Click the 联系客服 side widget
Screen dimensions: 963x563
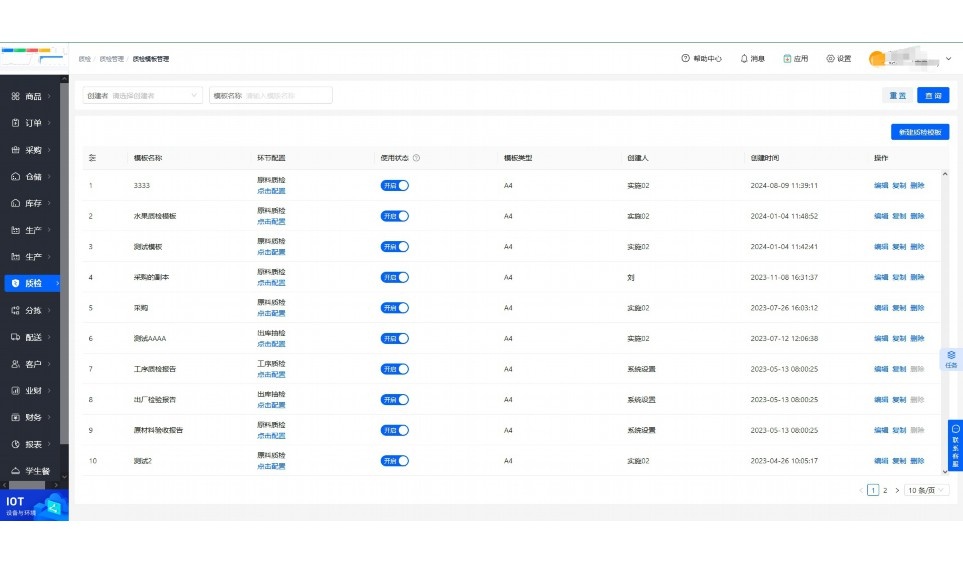coord(955,445)
